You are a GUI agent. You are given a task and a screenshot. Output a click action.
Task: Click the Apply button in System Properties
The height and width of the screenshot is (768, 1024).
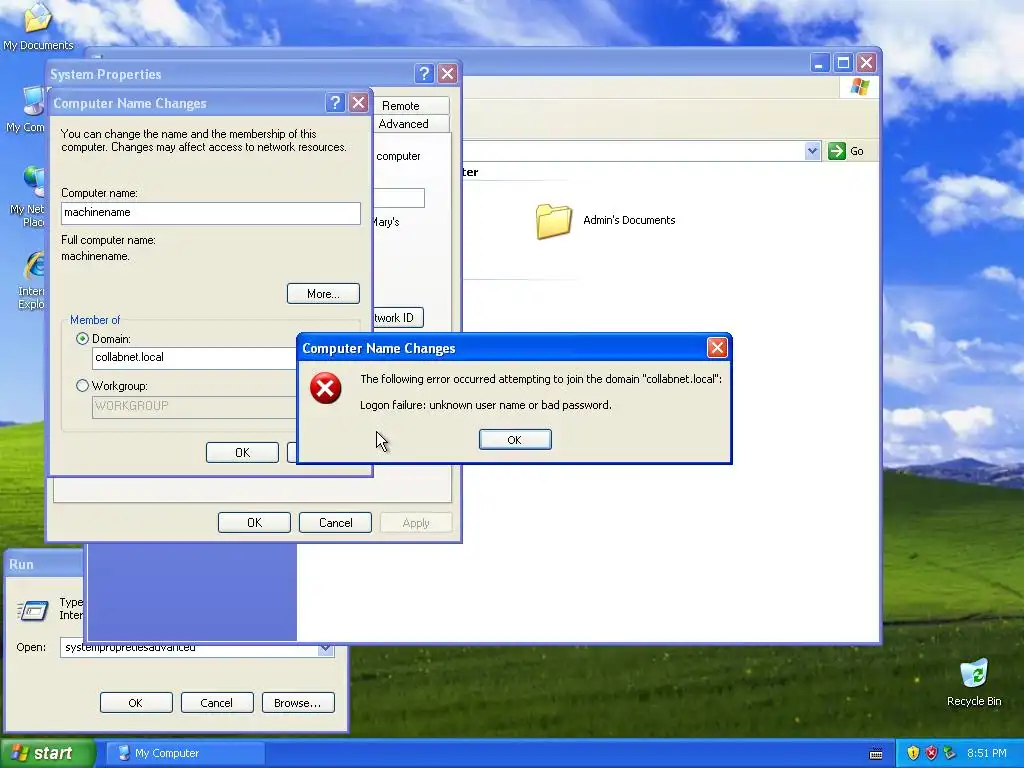point(416,522)
